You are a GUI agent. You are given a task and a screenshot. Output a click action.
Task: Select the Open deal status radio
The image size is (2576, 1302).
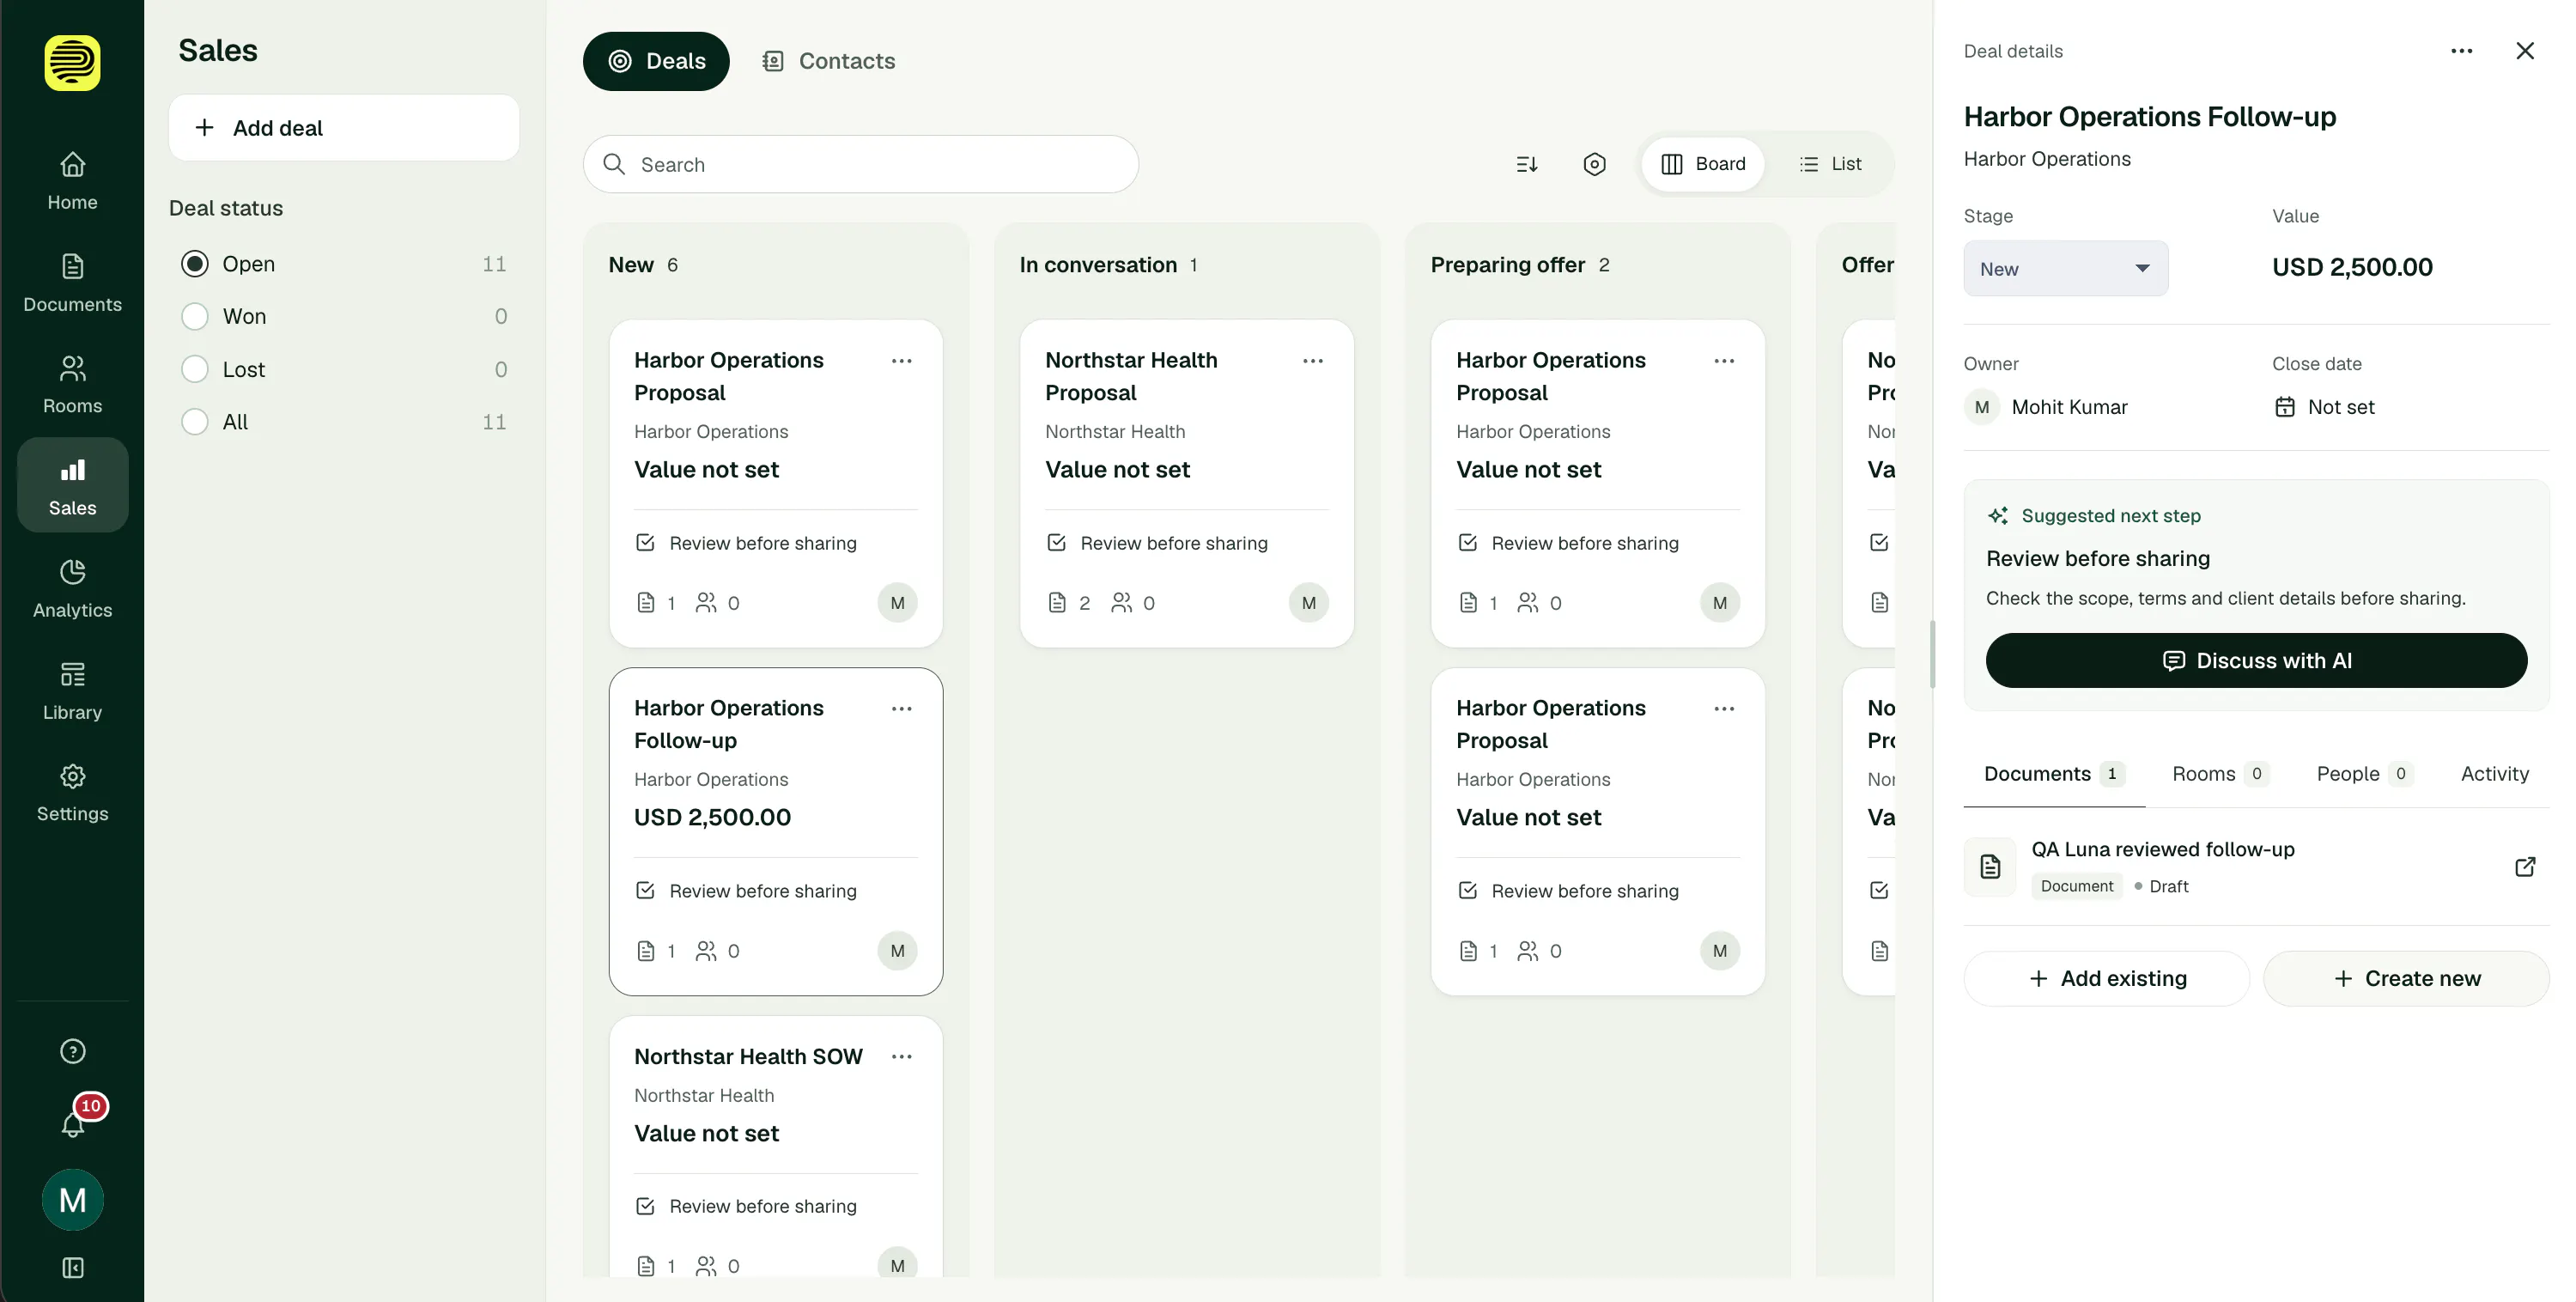[194, 264]
